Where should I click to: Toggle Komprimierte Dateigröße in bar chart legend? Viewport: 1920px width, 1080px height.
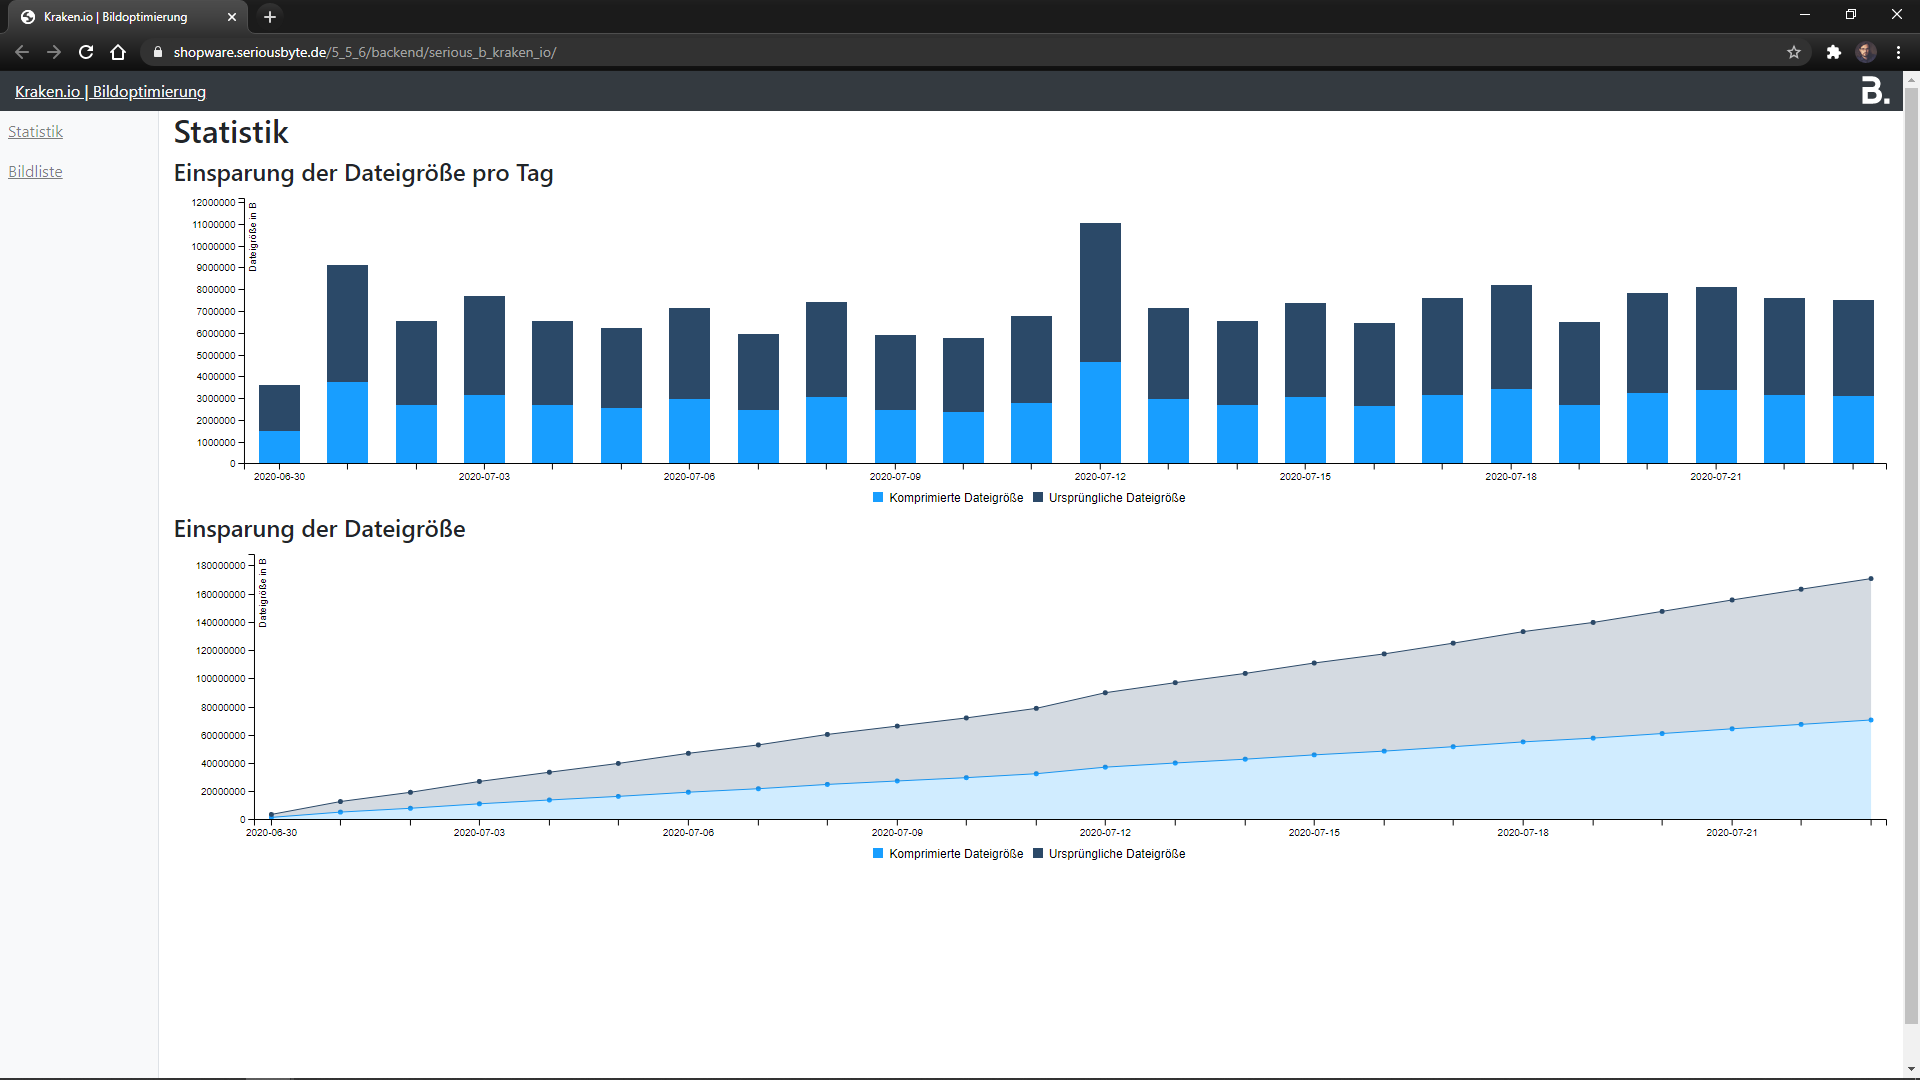(948, 498)
